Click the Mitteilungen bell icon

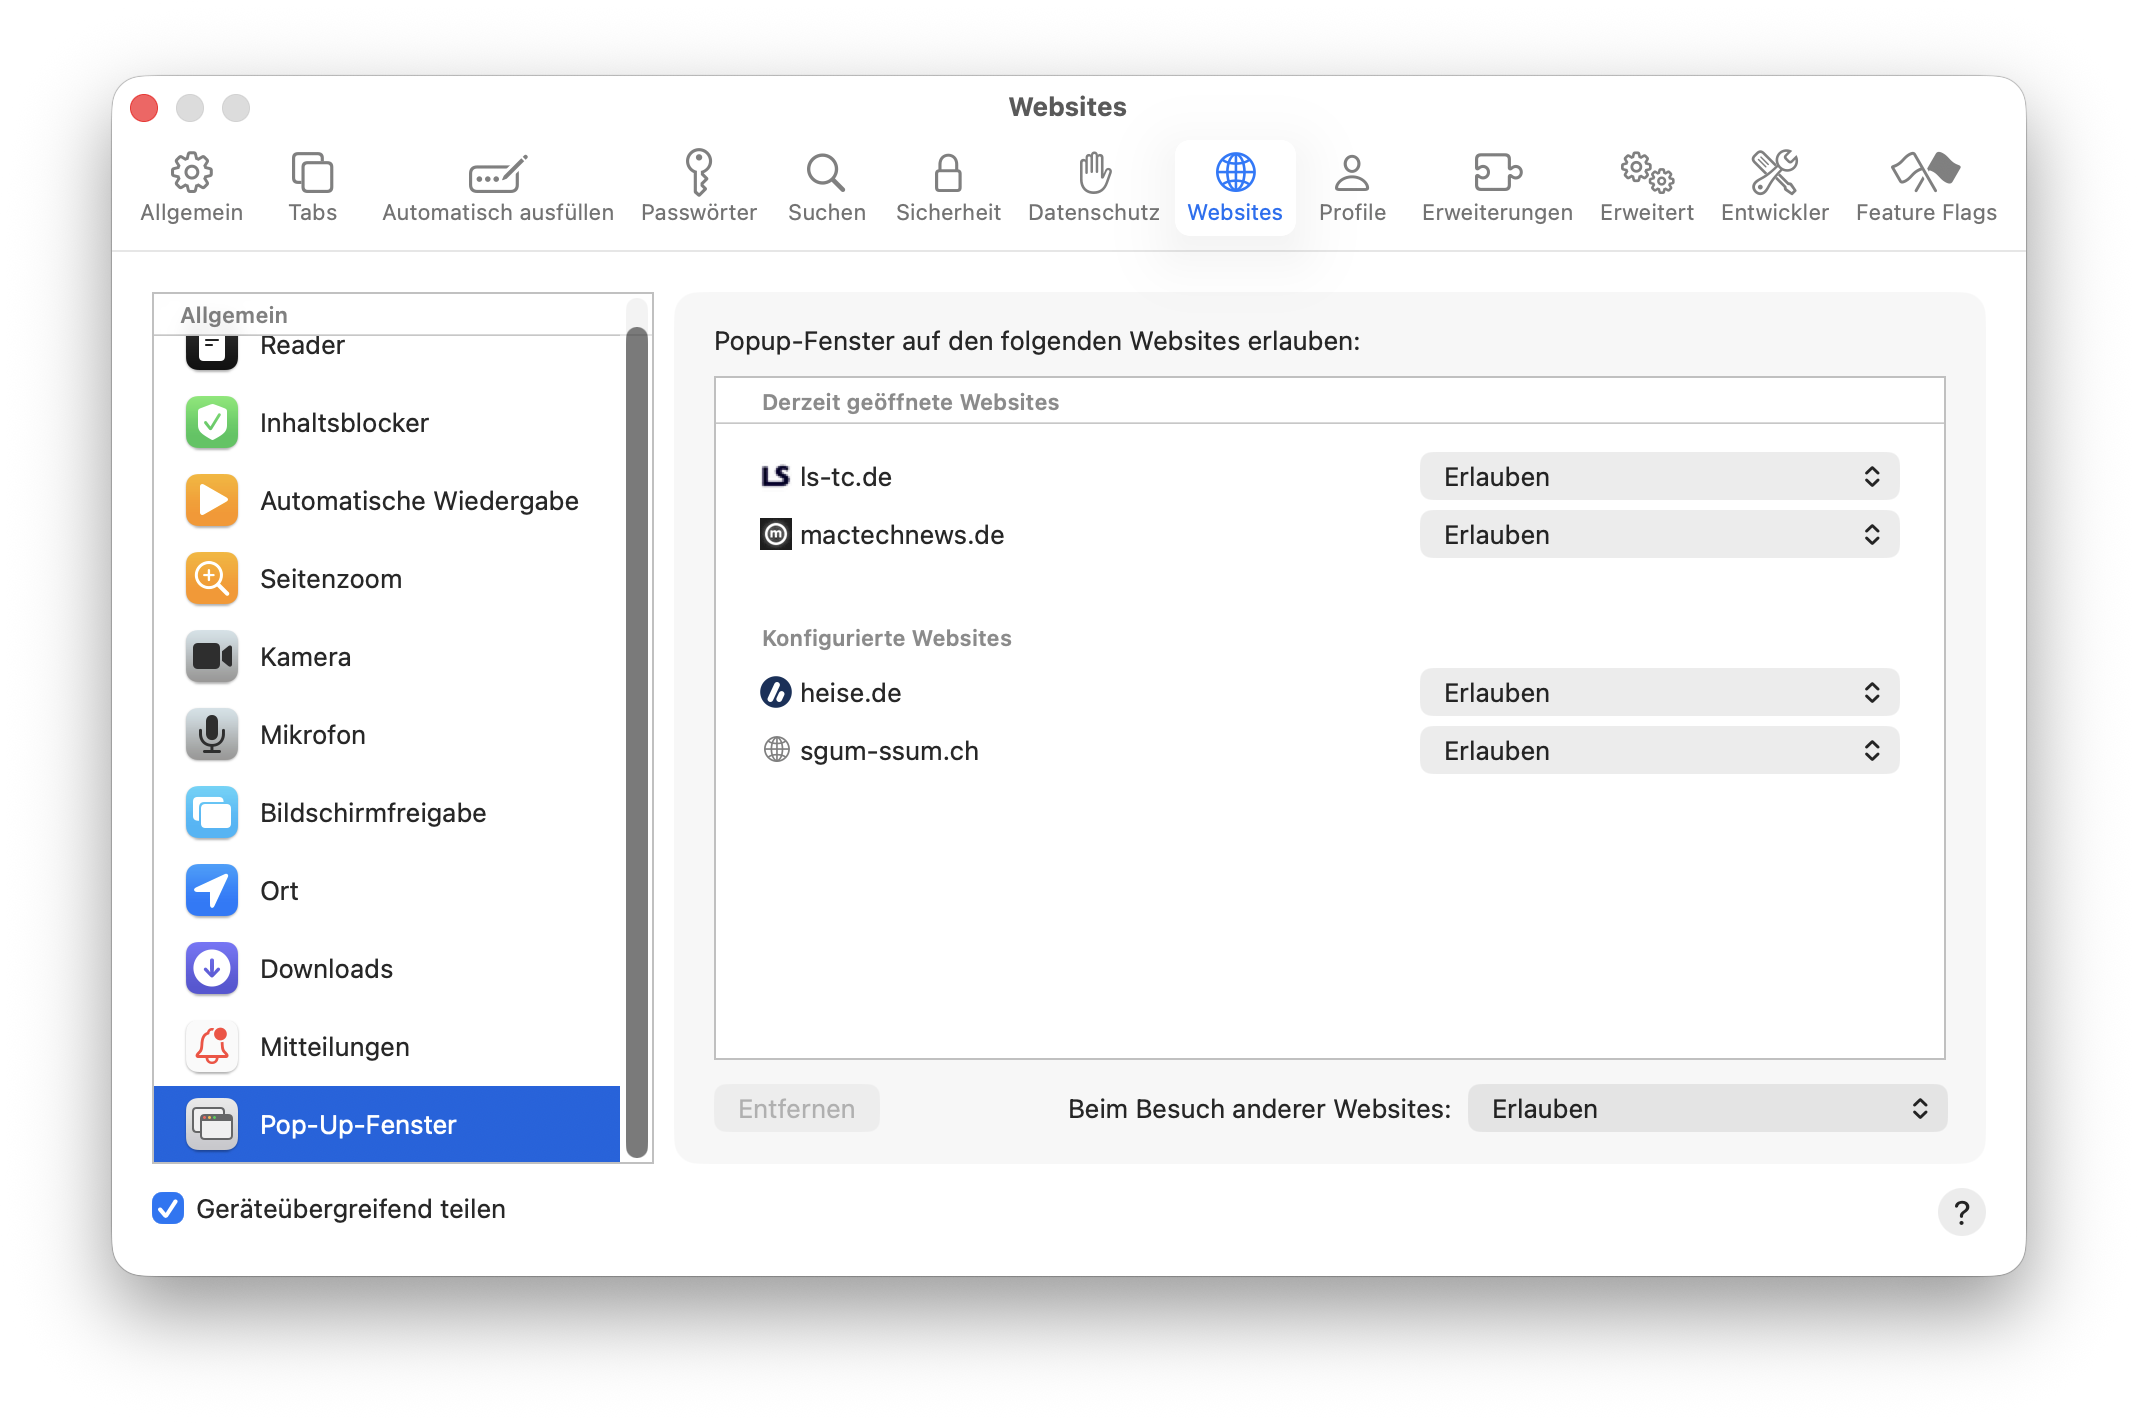(x=212, y=1047)
